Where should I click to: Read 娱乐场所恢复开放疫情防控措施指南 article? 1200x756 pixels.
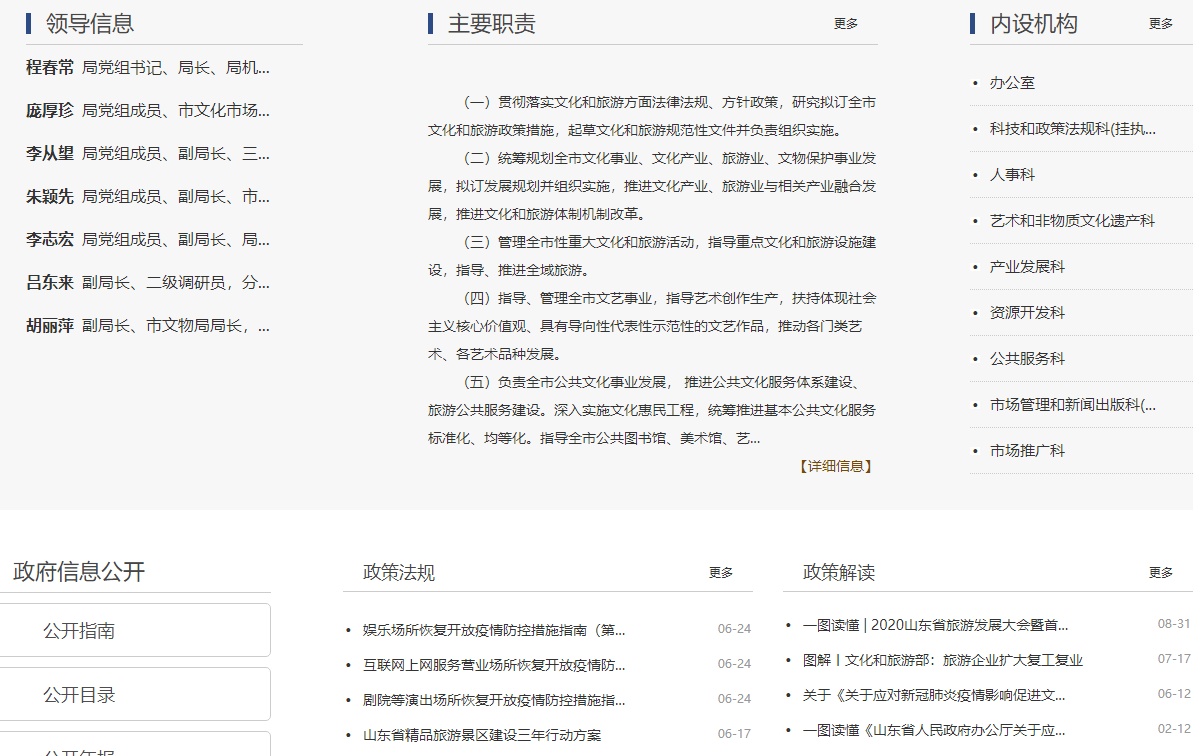(494, 630)
